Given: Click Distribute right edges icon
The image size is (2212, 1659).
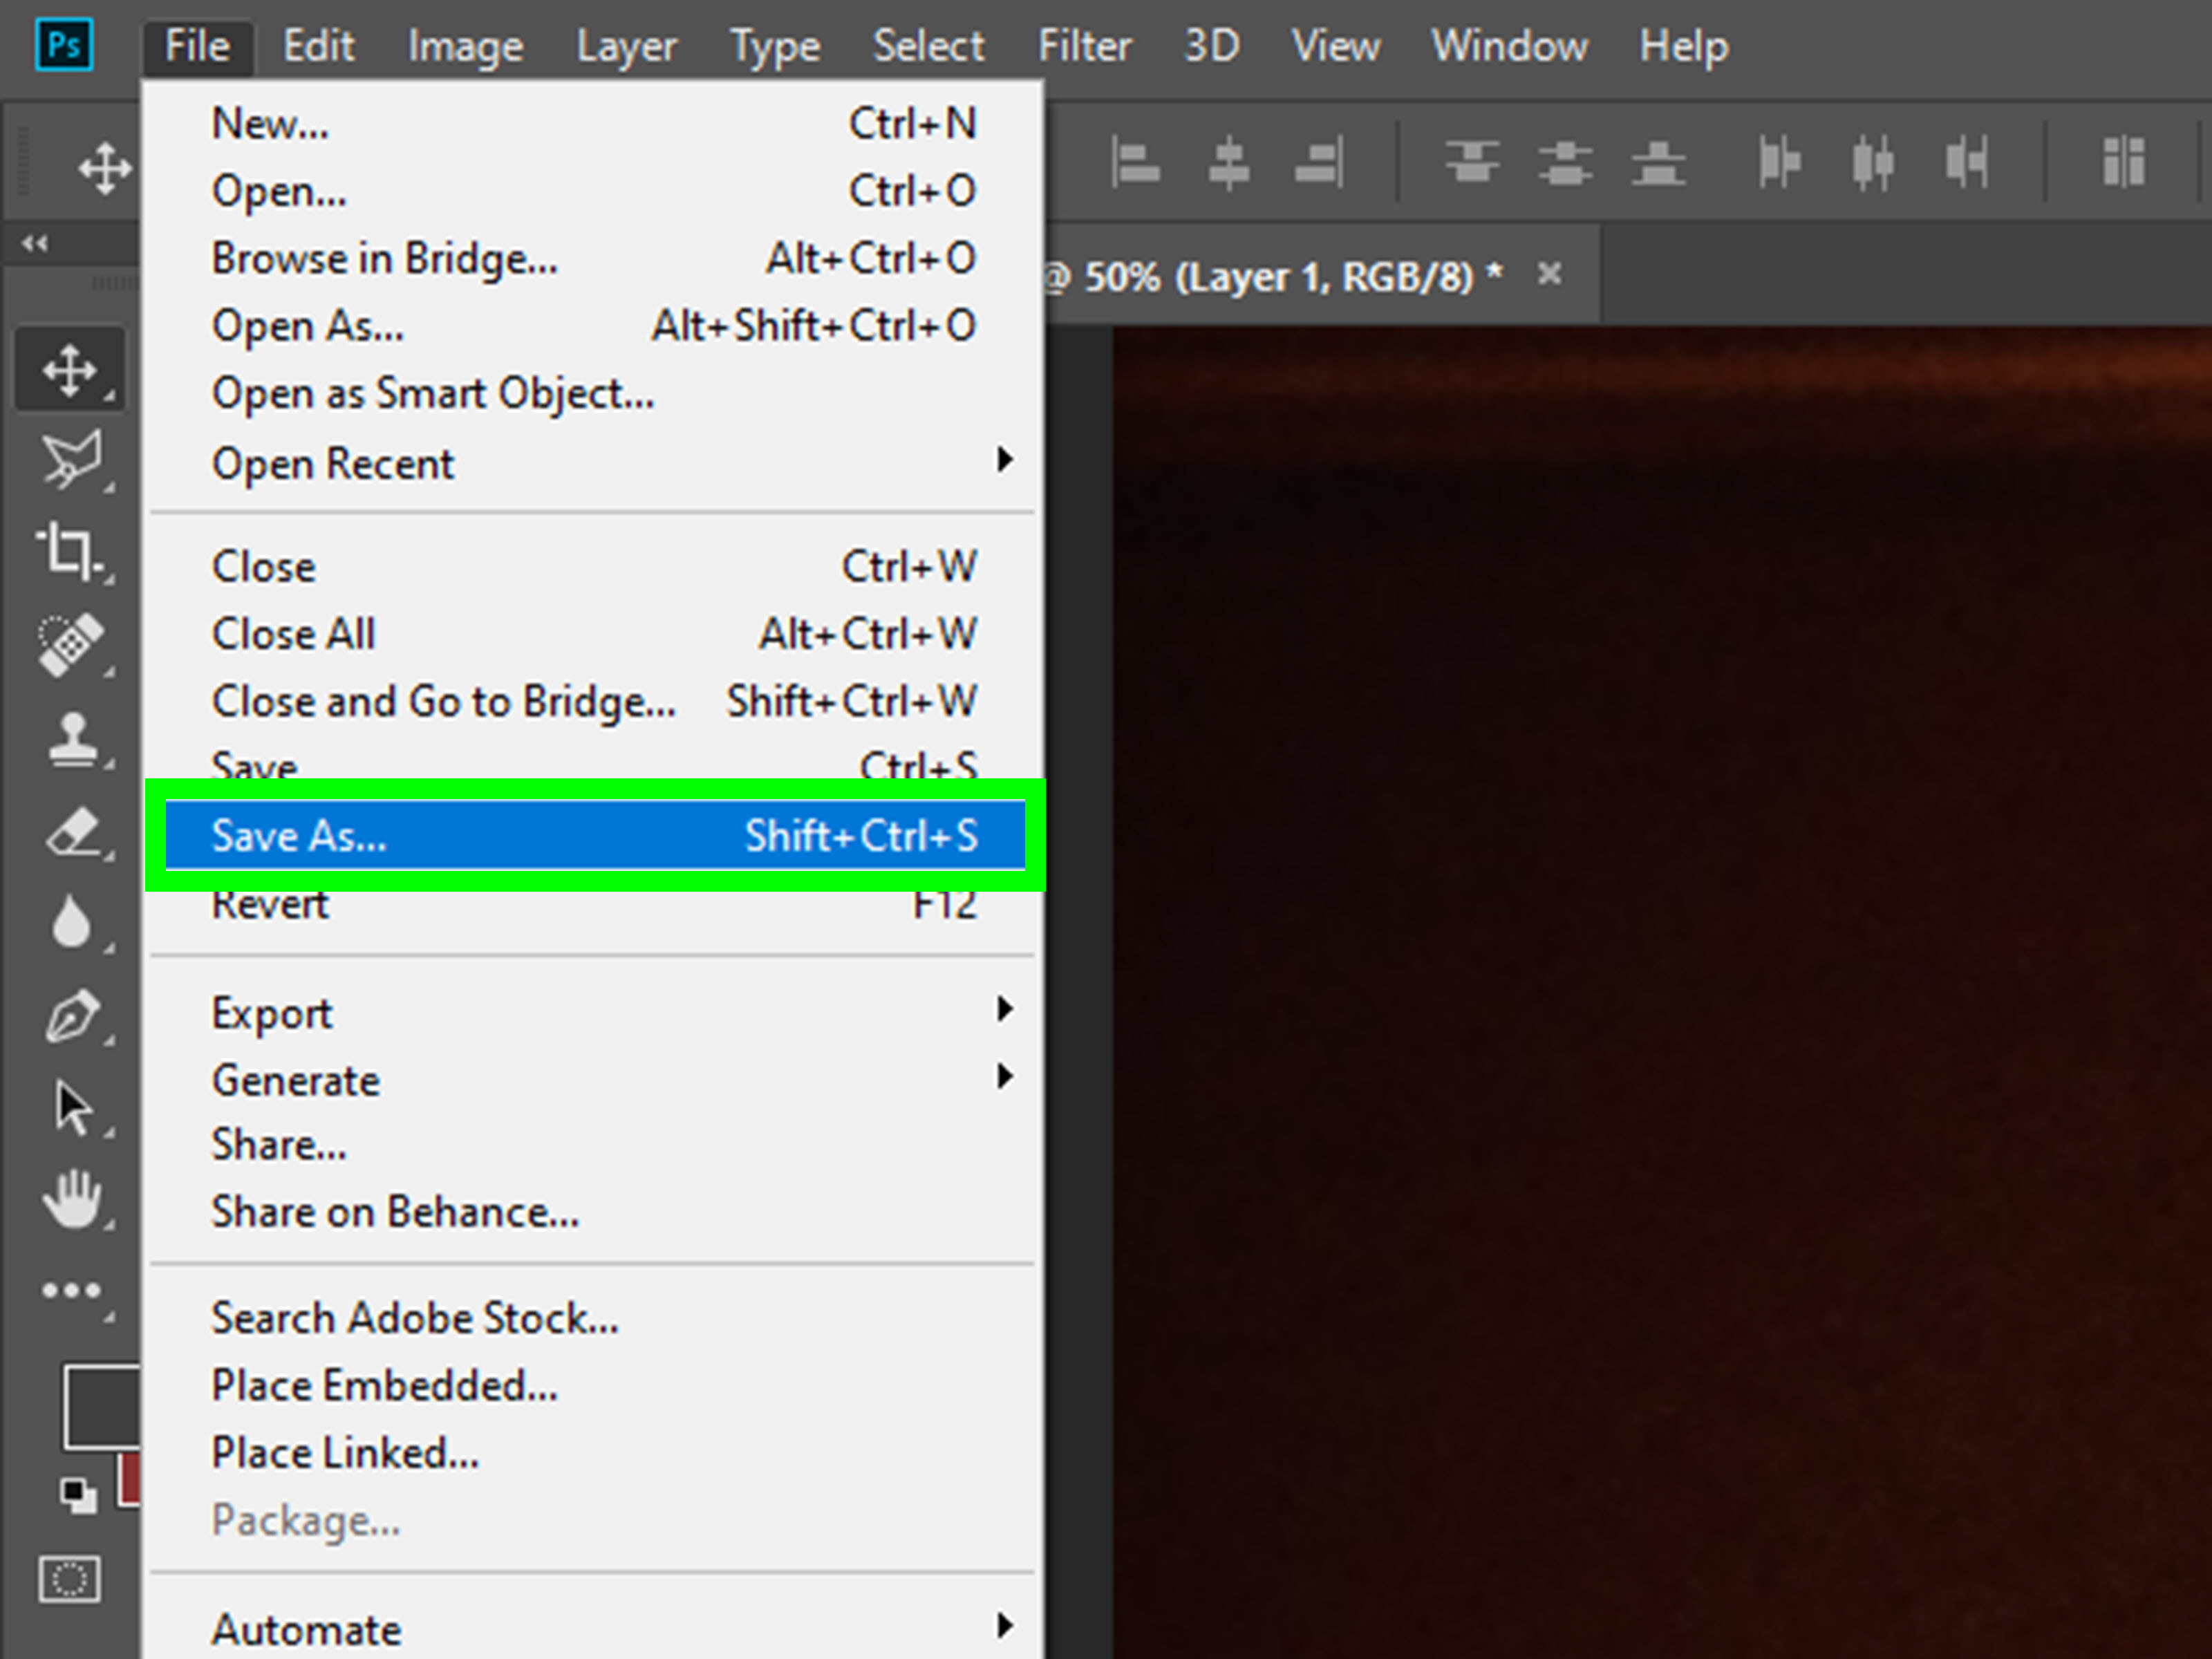Looking at the screenshot, I should click(x=1966, y=162).
